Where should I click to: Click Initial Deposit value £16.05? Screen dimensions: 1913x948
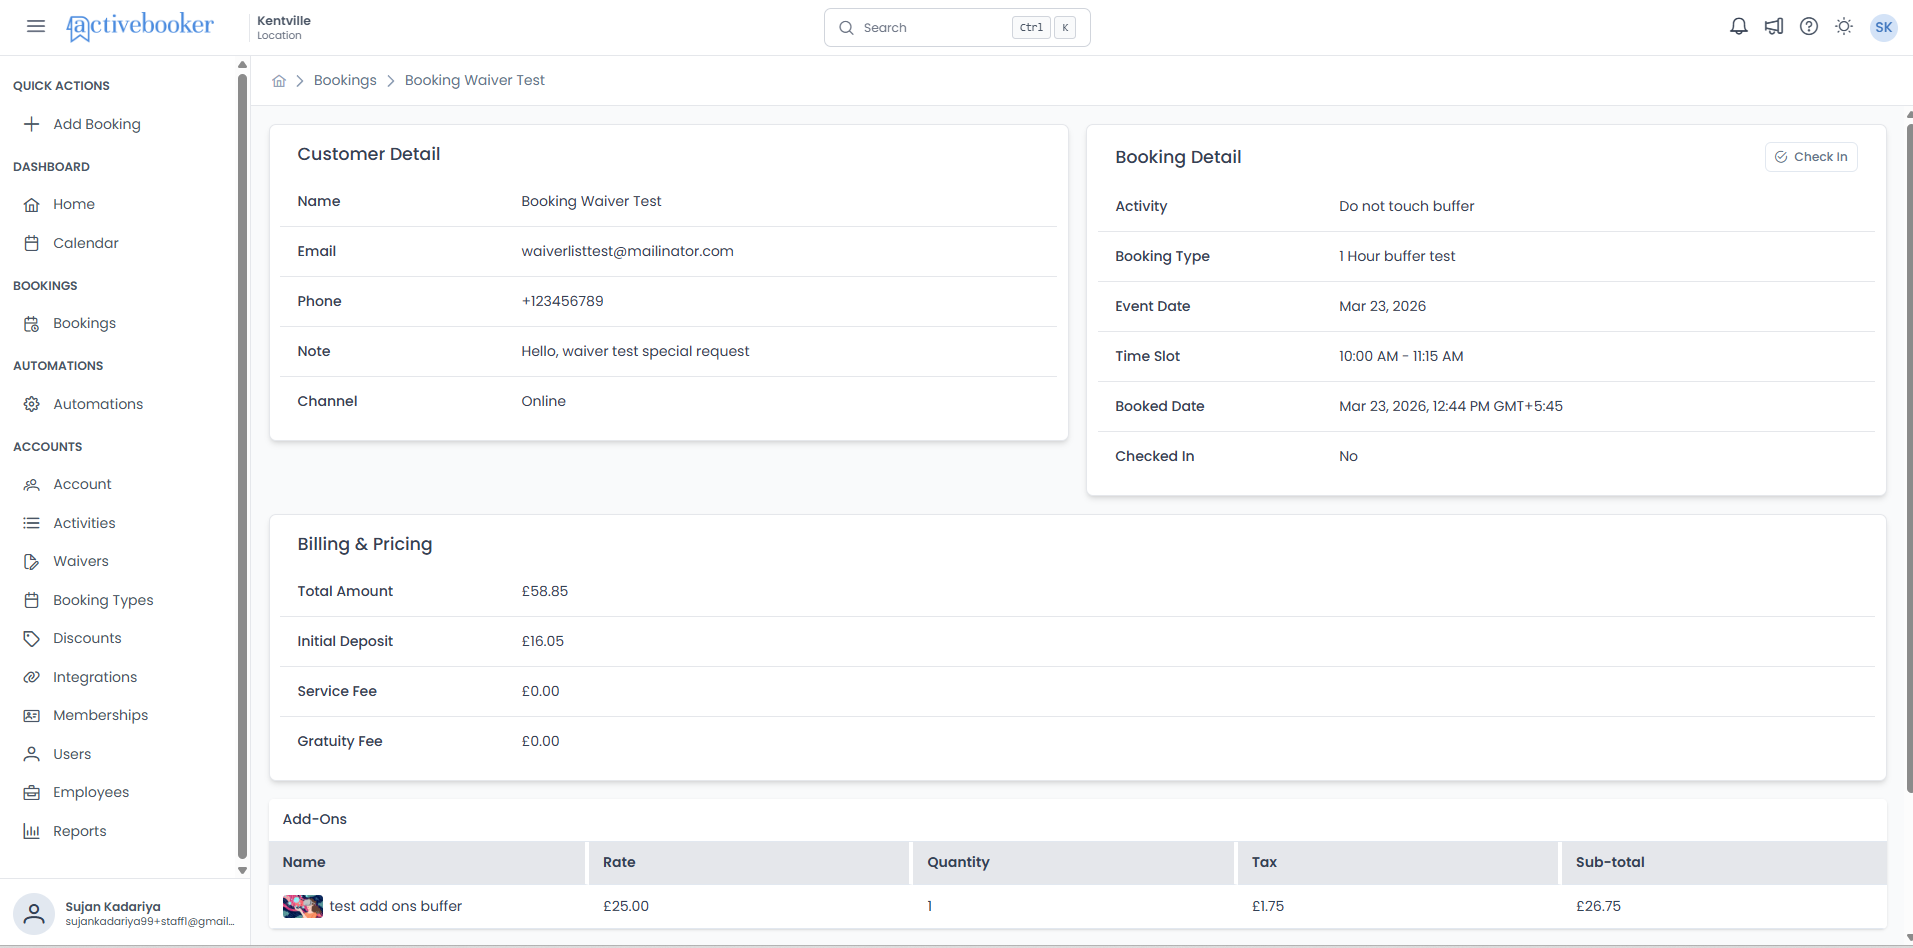[543, 641]
